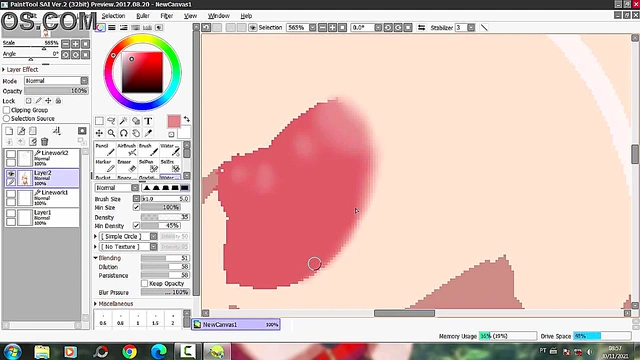Select the Text tool
The width and height of the screenshot is (640, 360).
coord(148,121)
